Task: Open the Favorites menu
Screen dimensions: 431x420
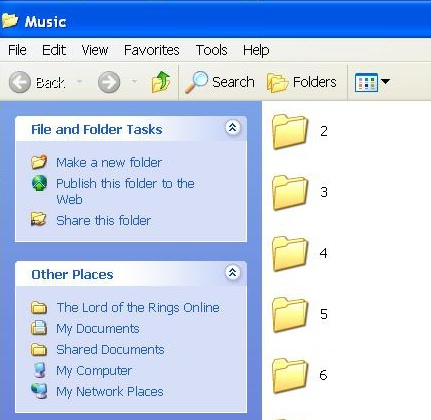Action: (152, 50)
